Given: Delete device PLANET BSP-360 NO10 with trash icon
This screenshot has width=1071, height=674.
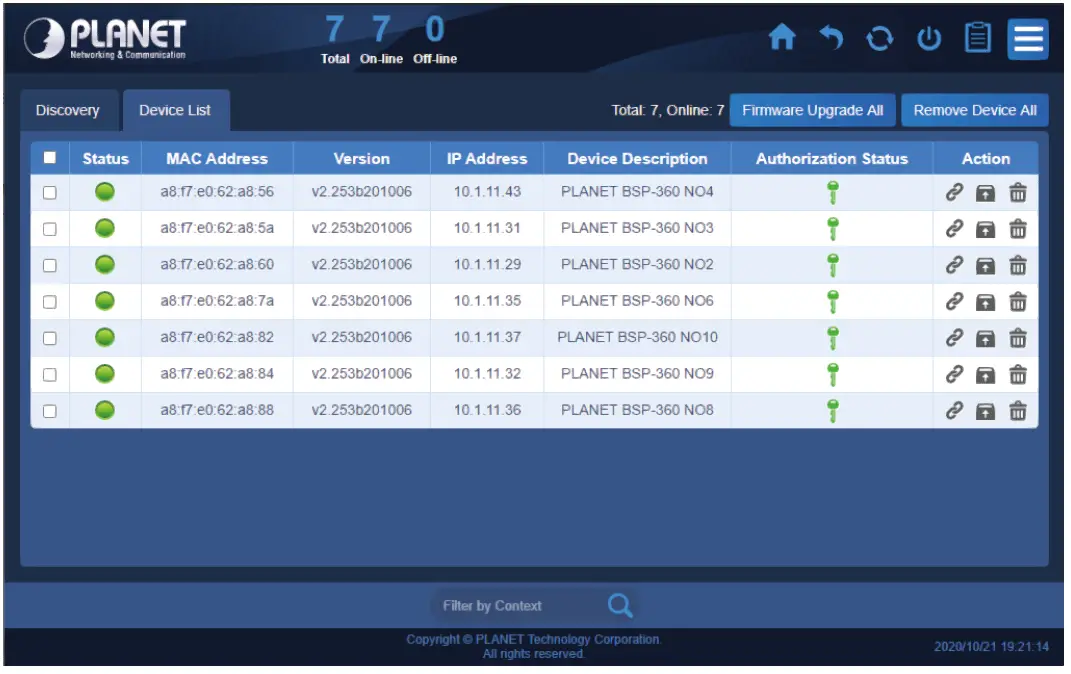Looking at the screenshot, I should coord(1018,337).
